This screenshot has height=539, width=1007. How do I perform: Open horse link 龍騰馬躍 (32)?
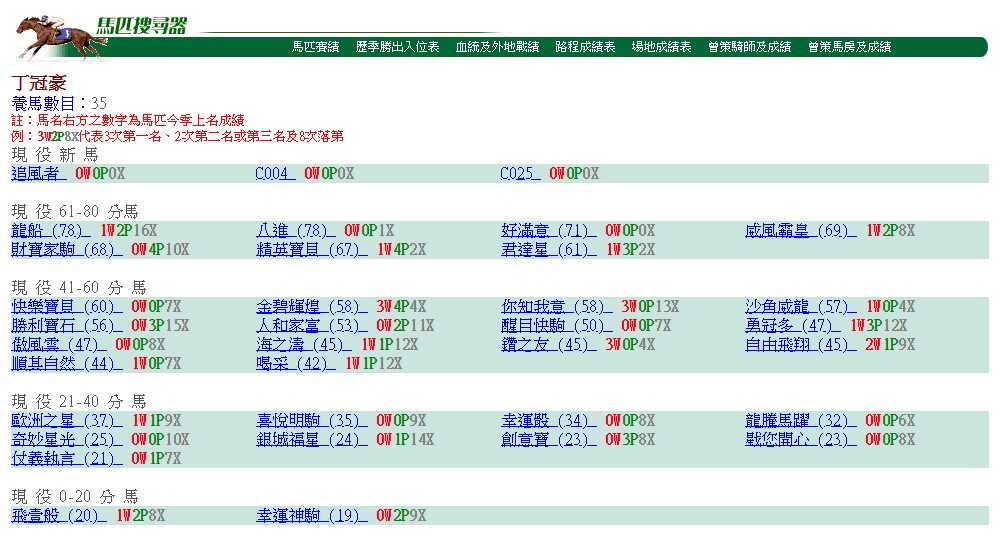click(800, 421)
